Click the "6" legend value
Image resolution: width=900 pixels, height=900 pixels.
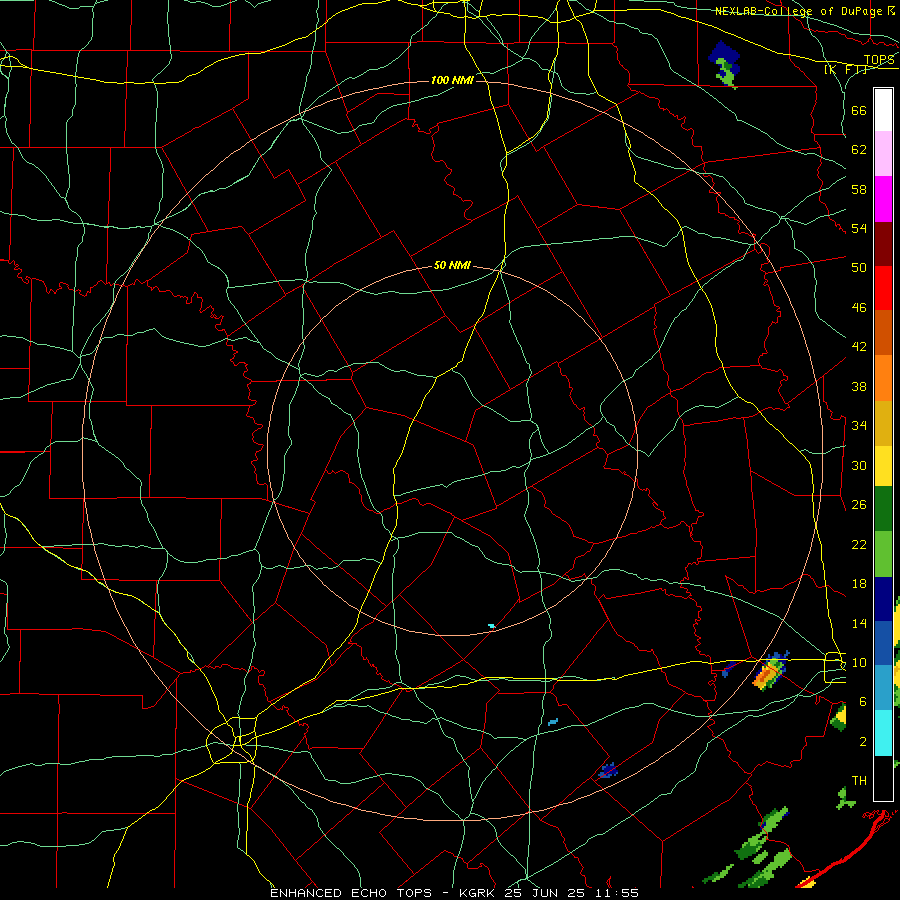[x=863, y=702]
